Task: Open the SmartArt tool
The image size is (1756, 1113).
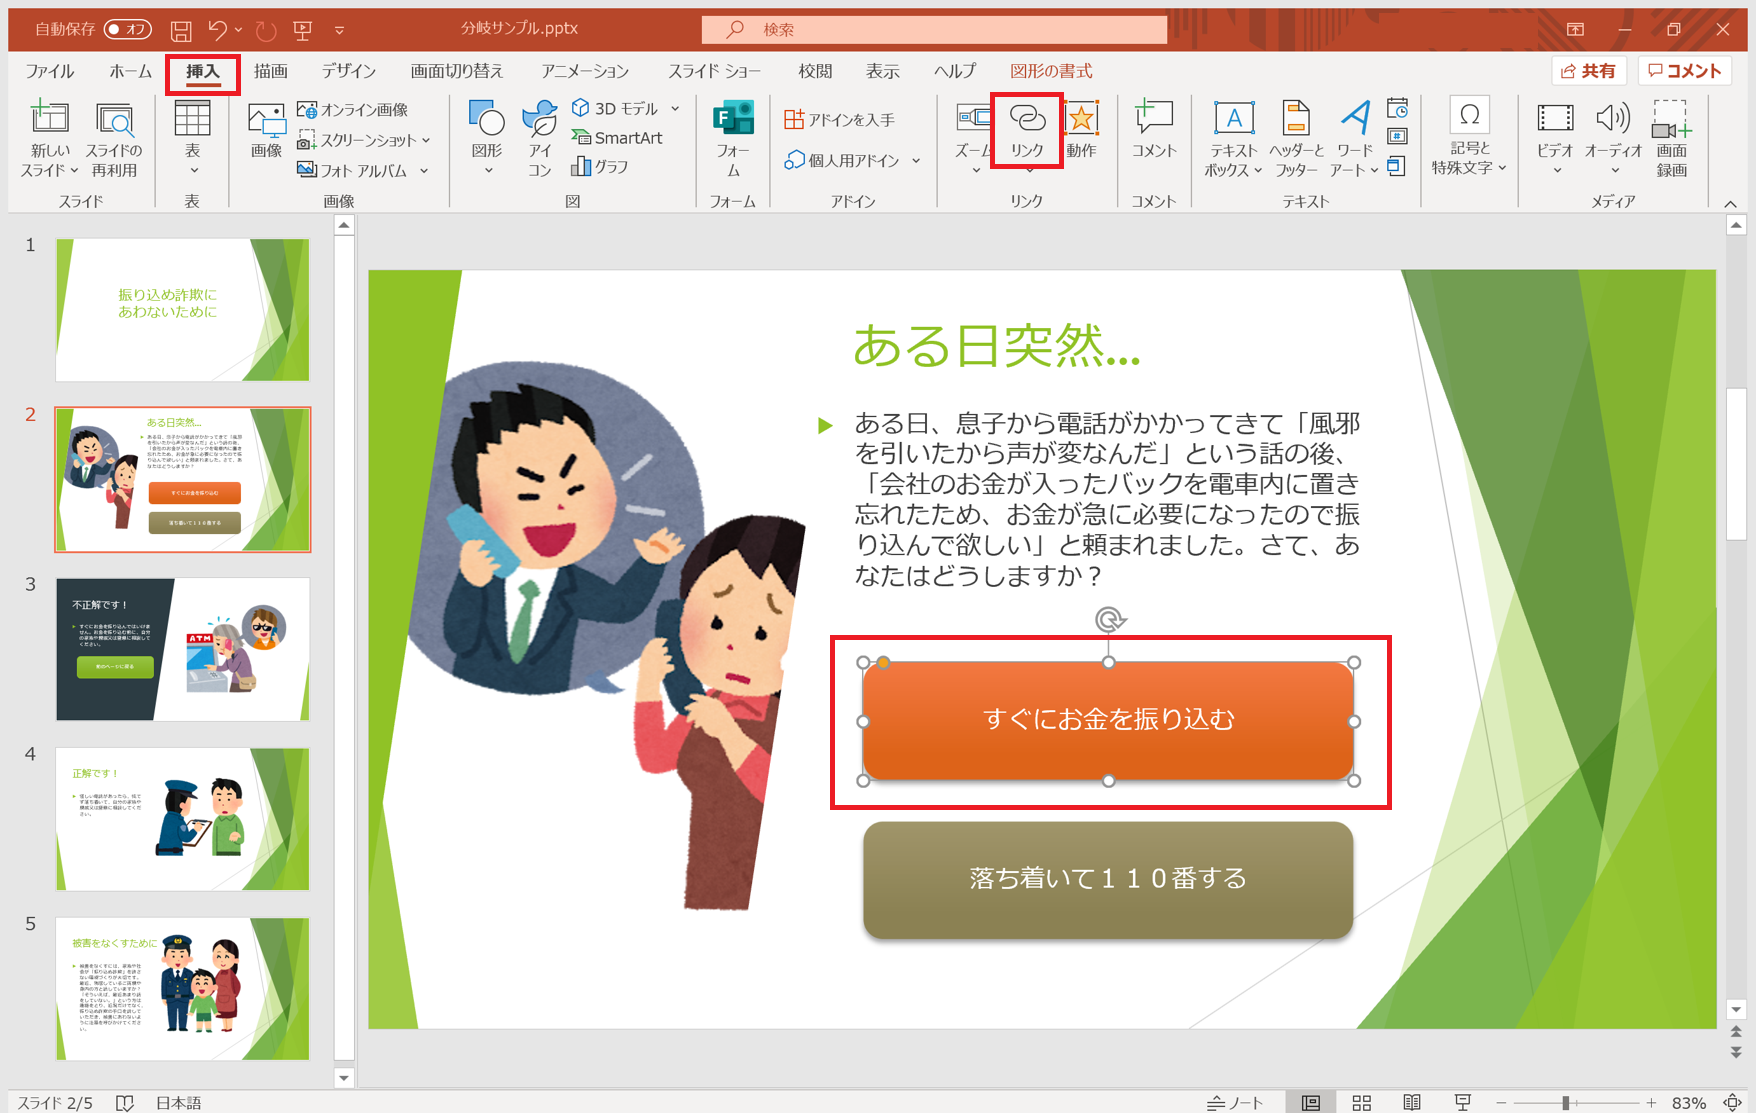Action: (x=617, y=138)
